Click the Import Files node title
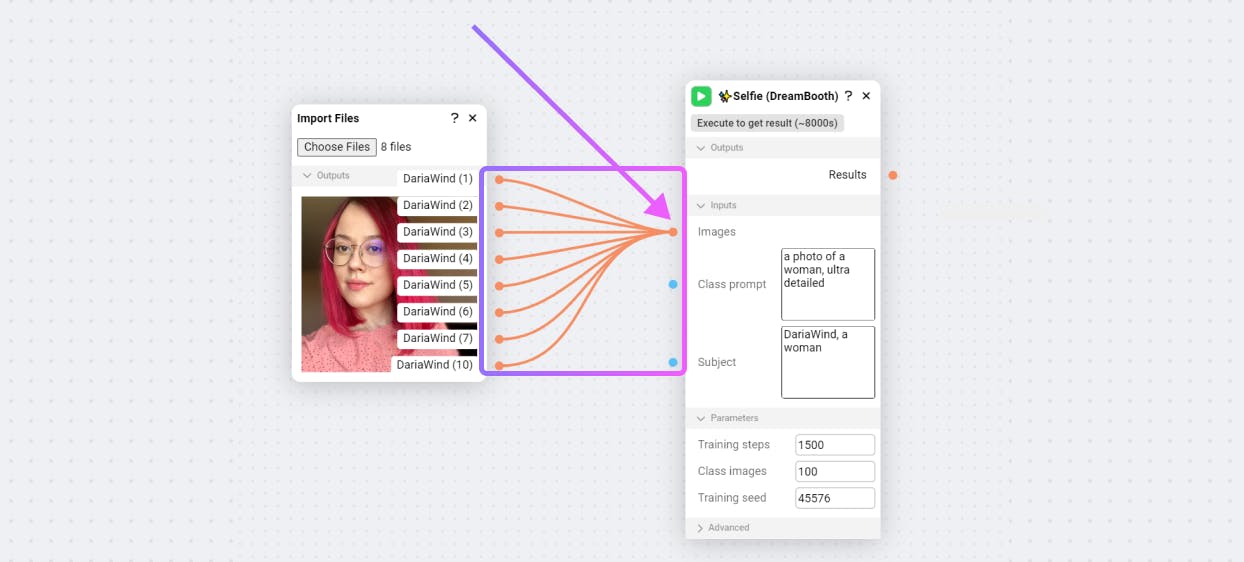Viewport: 1244px width, 562px height. click(x=328, y=118)
